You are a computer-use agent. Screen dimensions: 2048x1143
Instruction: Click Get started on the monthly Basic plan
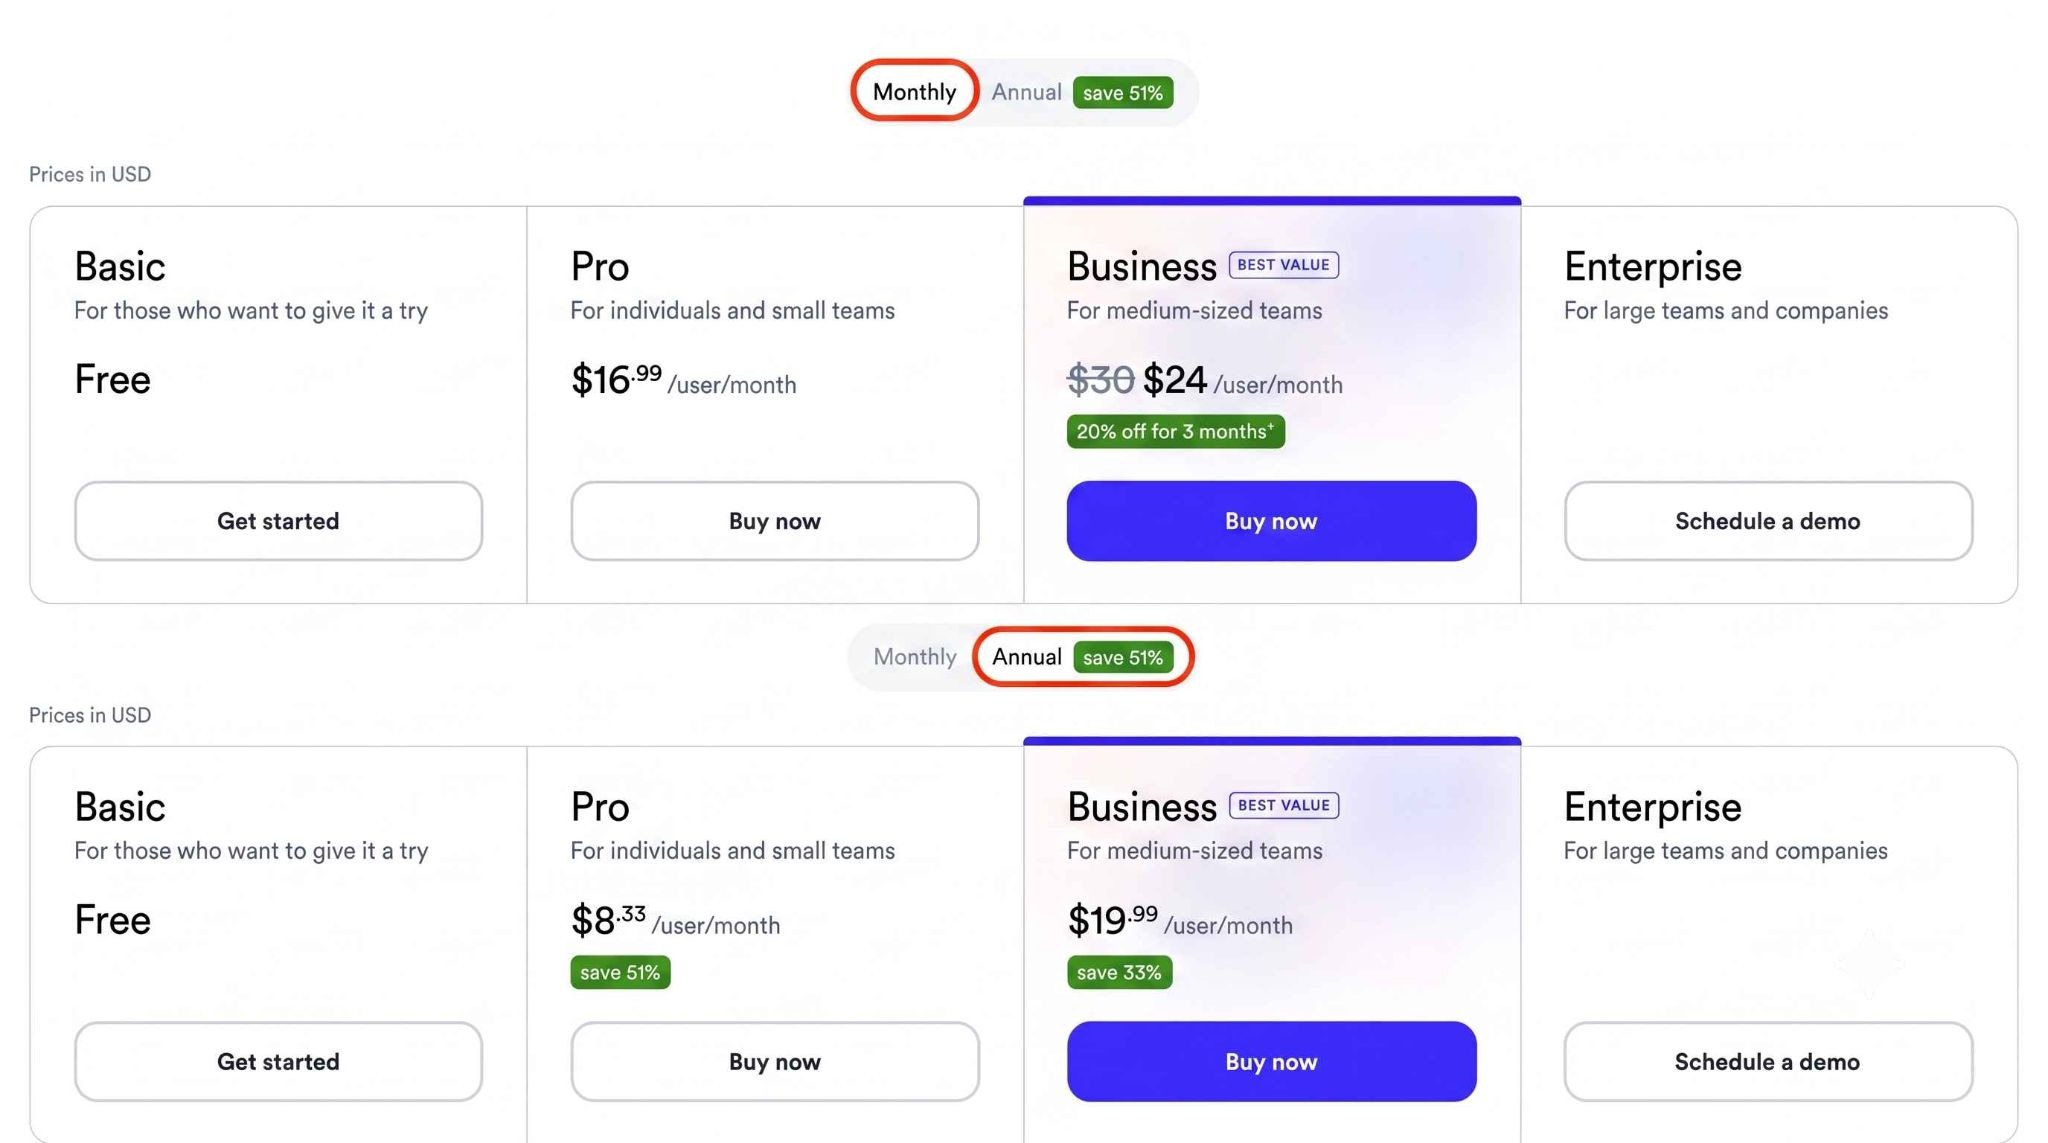[x=278, y=521]
